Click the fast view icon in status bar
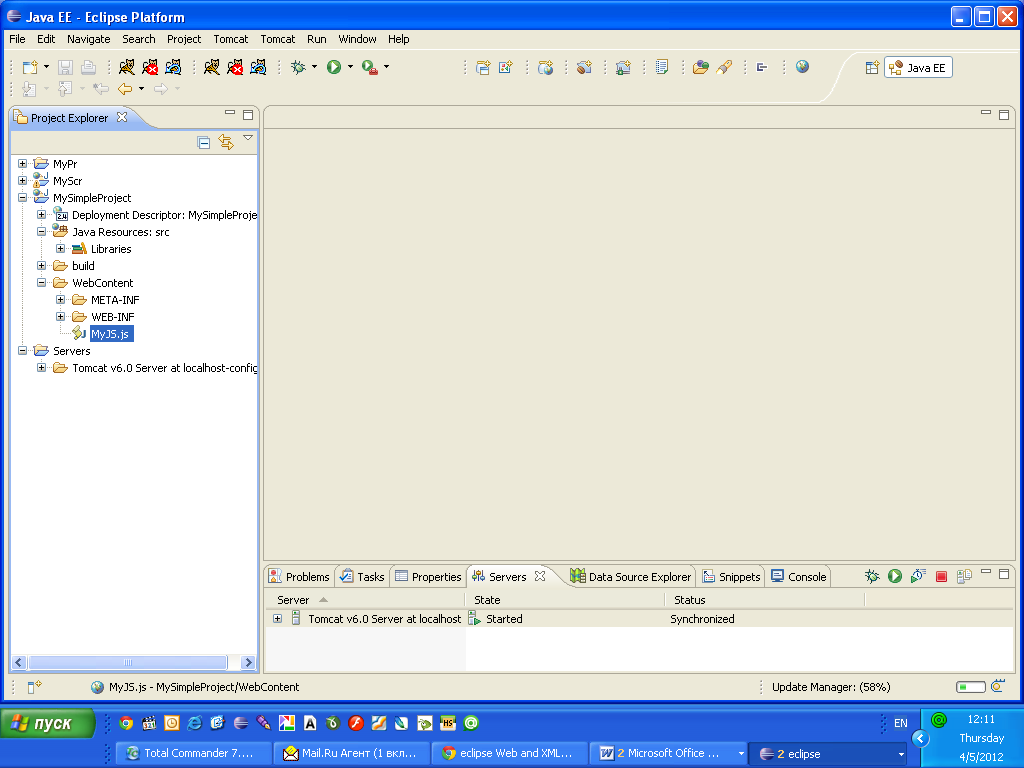This screenshot has height=768, width=1024. point(34,686)
